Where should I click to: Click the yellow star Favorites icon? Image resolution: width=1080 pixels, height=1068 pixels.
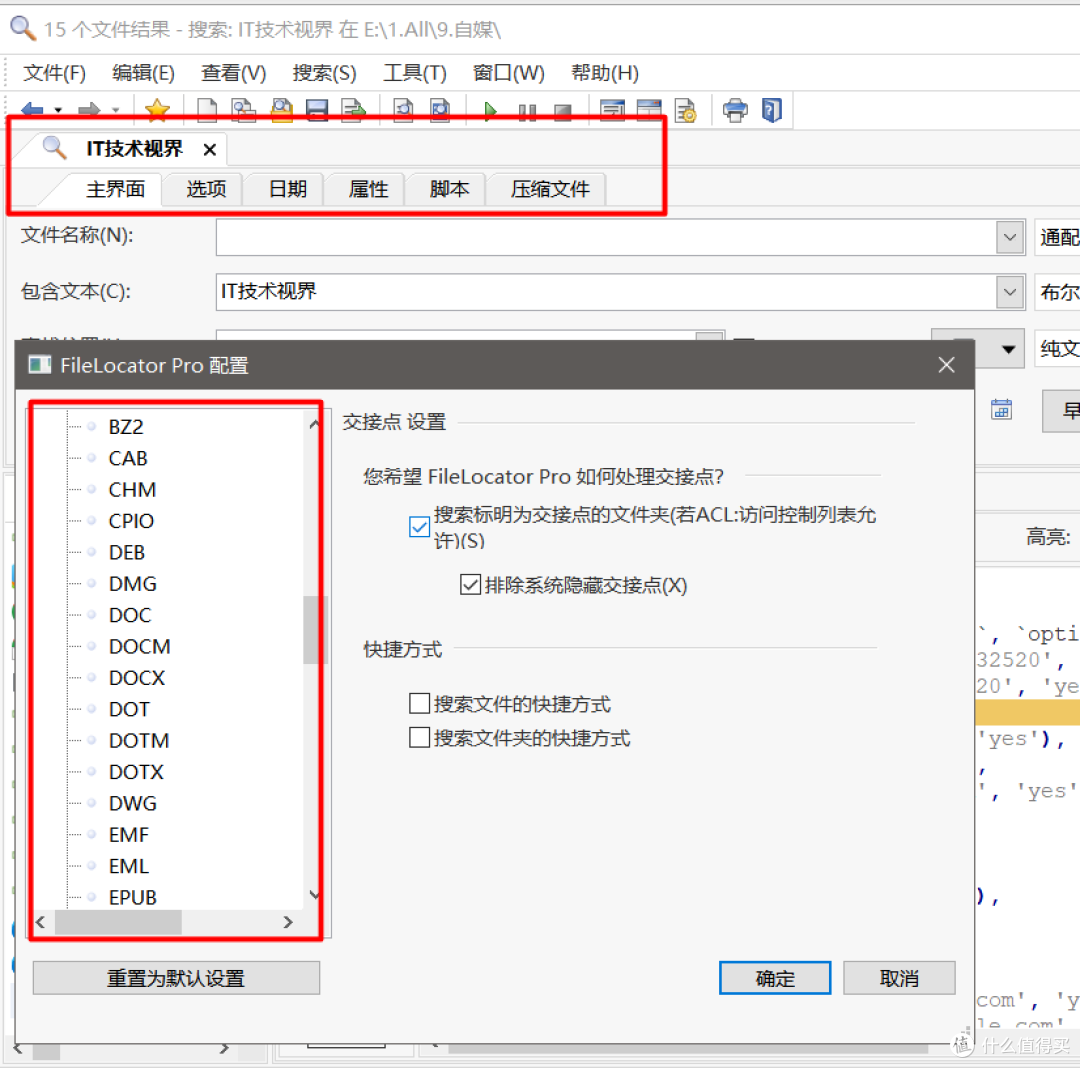(158, 110)
